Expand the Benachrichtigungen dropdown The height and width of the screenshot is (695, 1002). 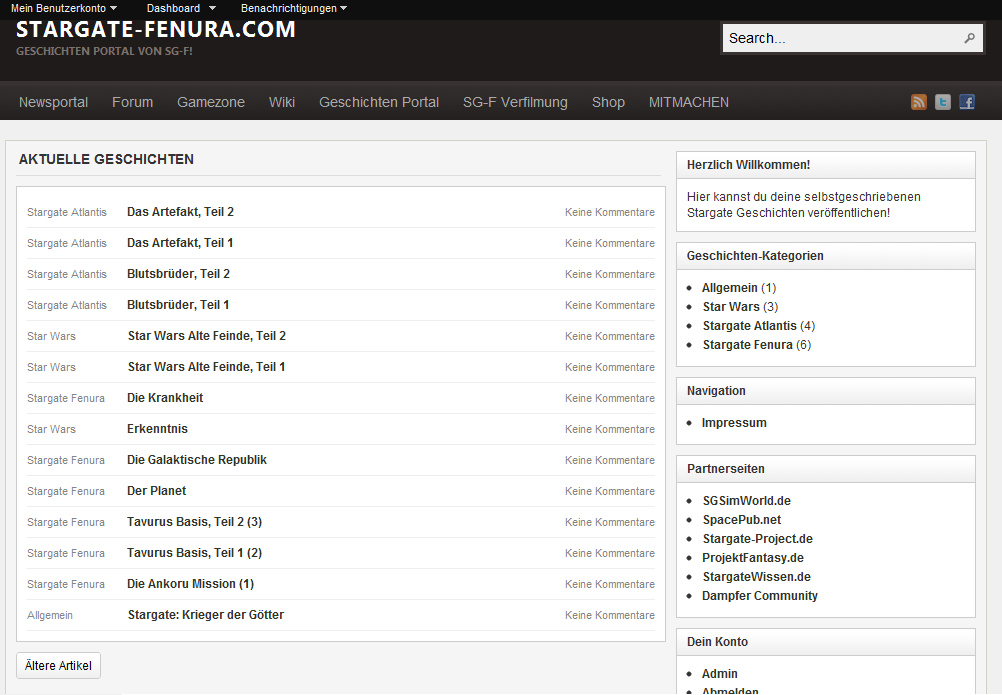pos(294,8)
